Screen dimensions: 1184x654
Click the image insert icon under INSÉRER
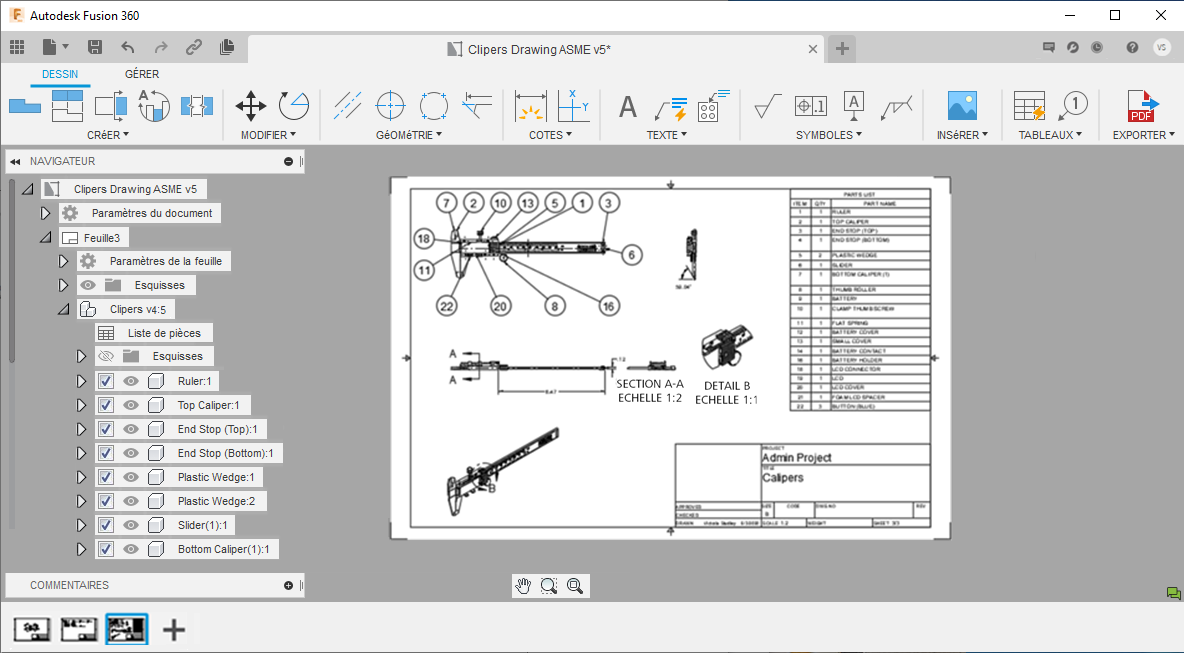point(961,106)
